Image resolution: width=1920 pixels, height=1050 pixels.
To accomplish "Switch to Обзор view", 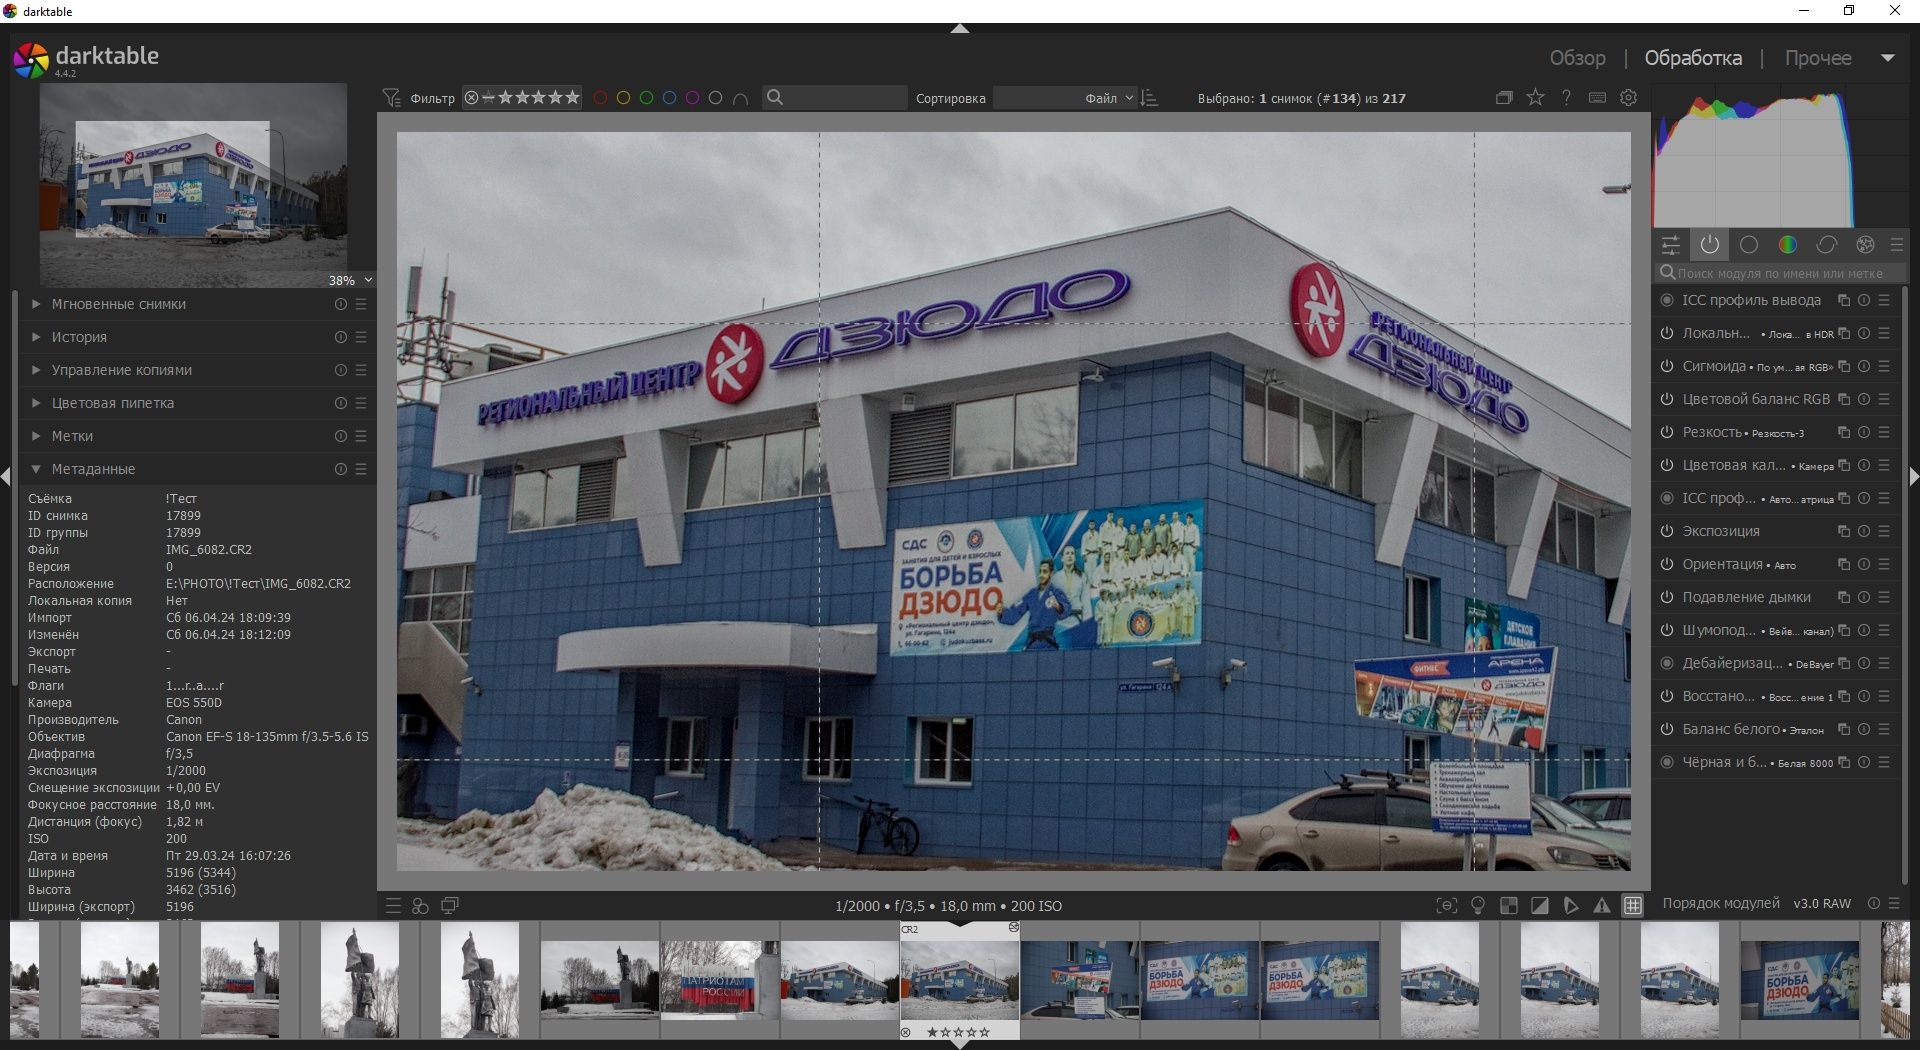I will pyautogui.click(x=1577, y=58).
